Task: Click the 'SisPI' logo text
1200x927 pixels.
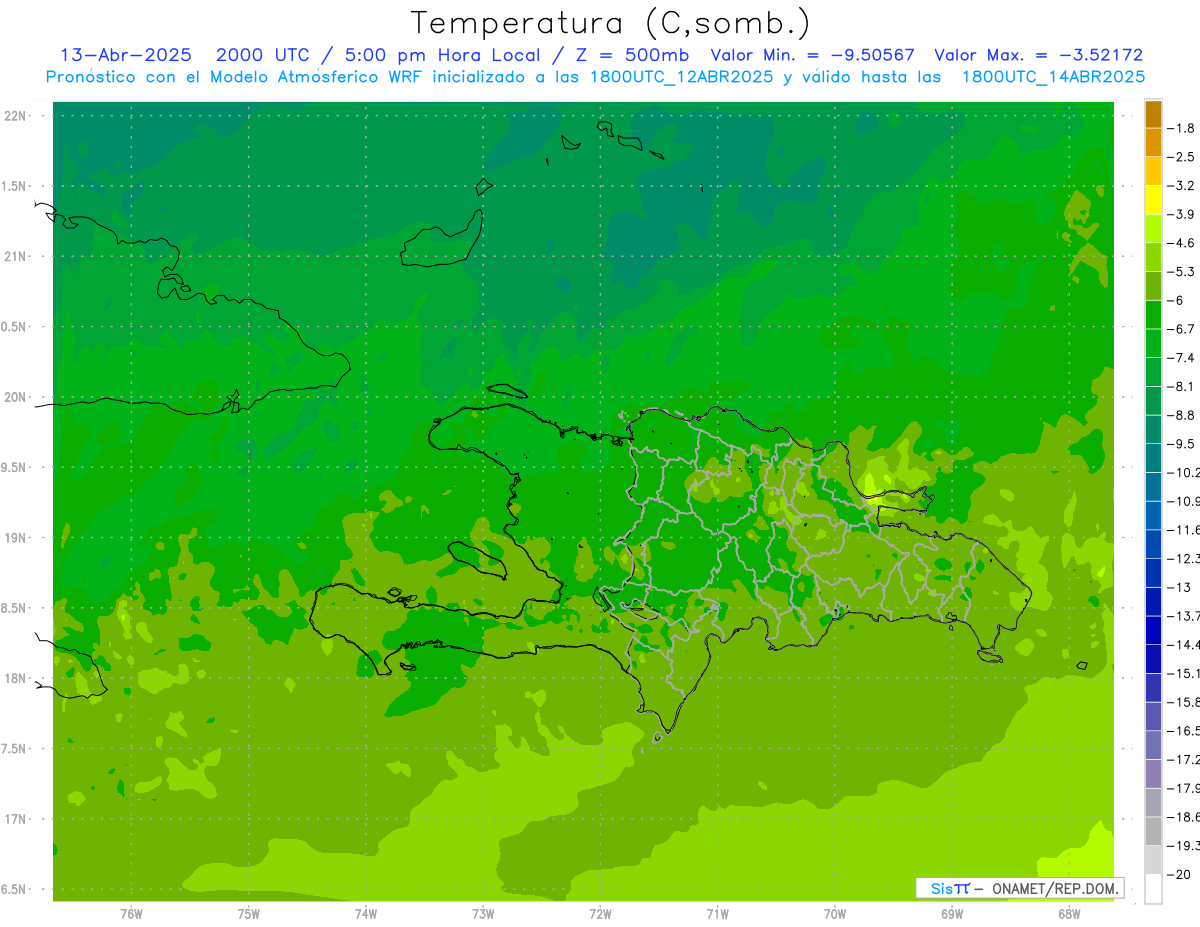Action: click(950, 888)
